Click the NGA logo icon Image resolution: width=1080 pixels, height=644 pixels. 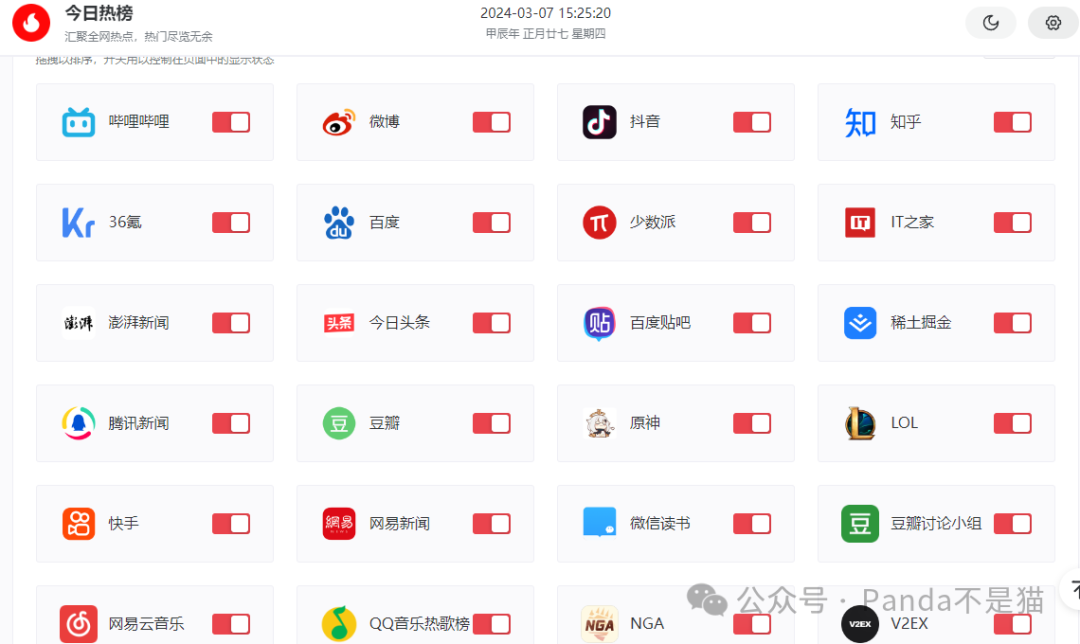599,624
